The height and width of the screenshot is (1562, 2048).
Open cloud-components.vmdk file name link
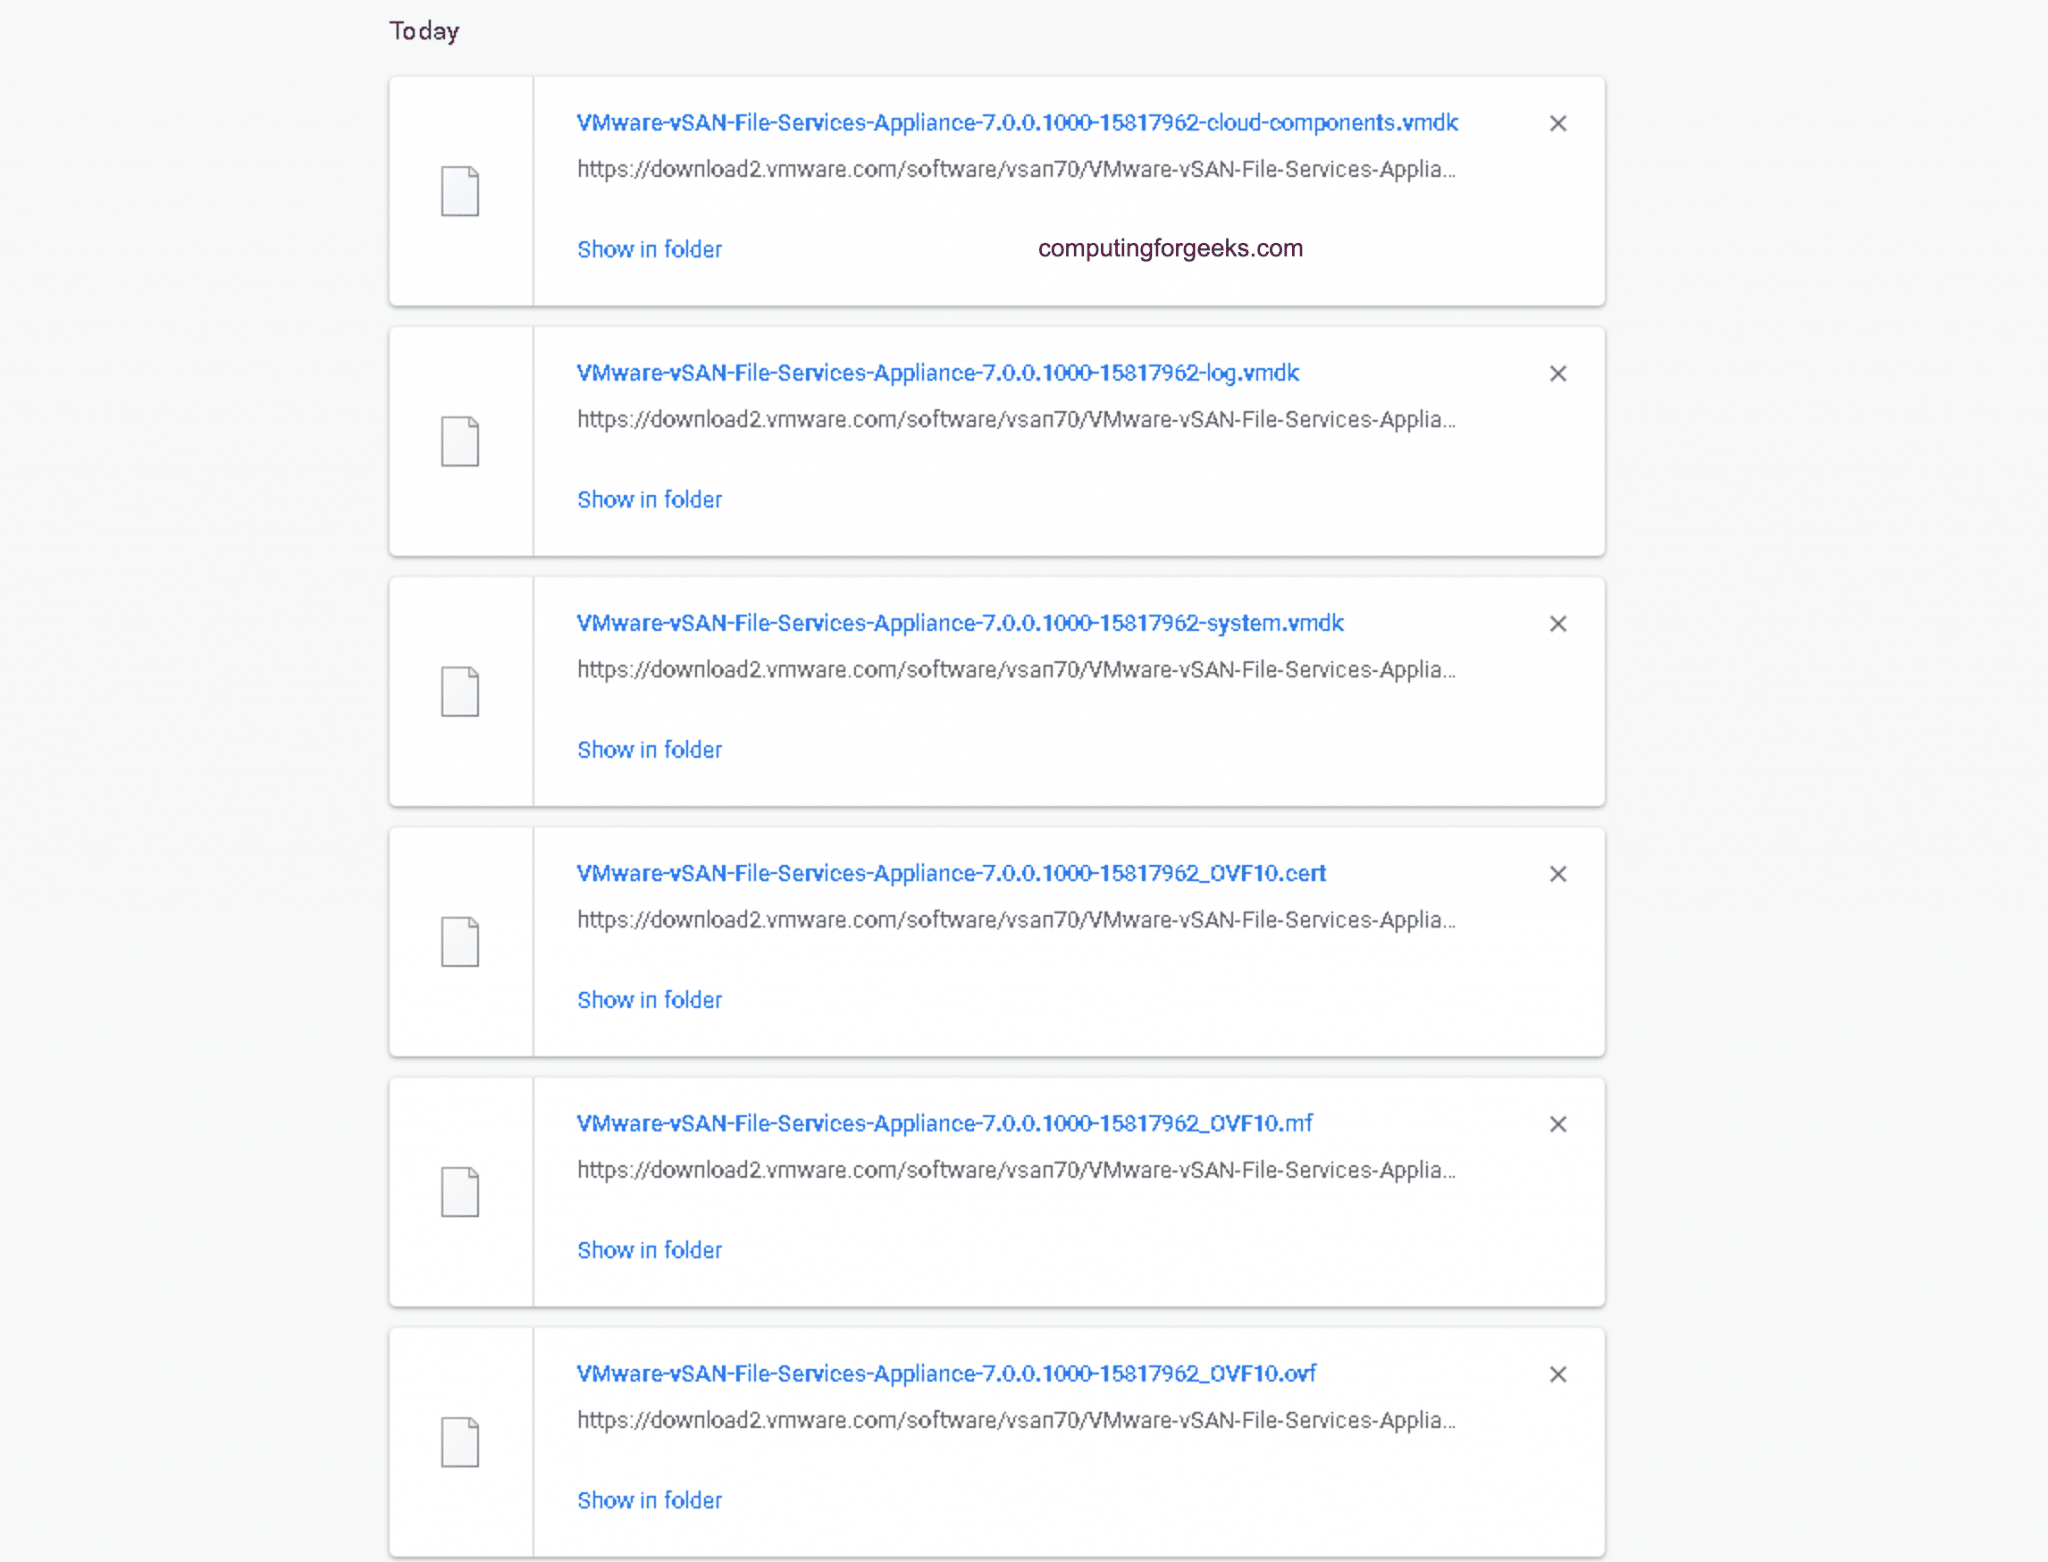(1016, 123)
